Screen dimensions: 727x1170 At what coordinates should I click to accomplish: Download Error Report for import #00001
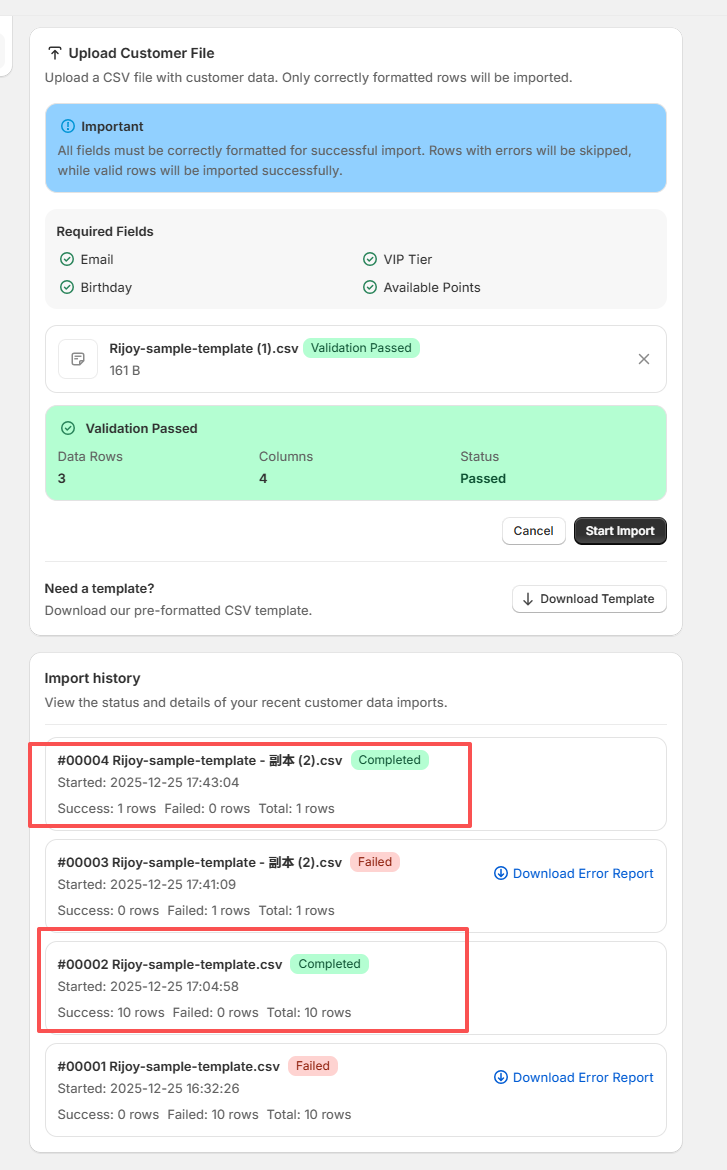(574, 1077)
